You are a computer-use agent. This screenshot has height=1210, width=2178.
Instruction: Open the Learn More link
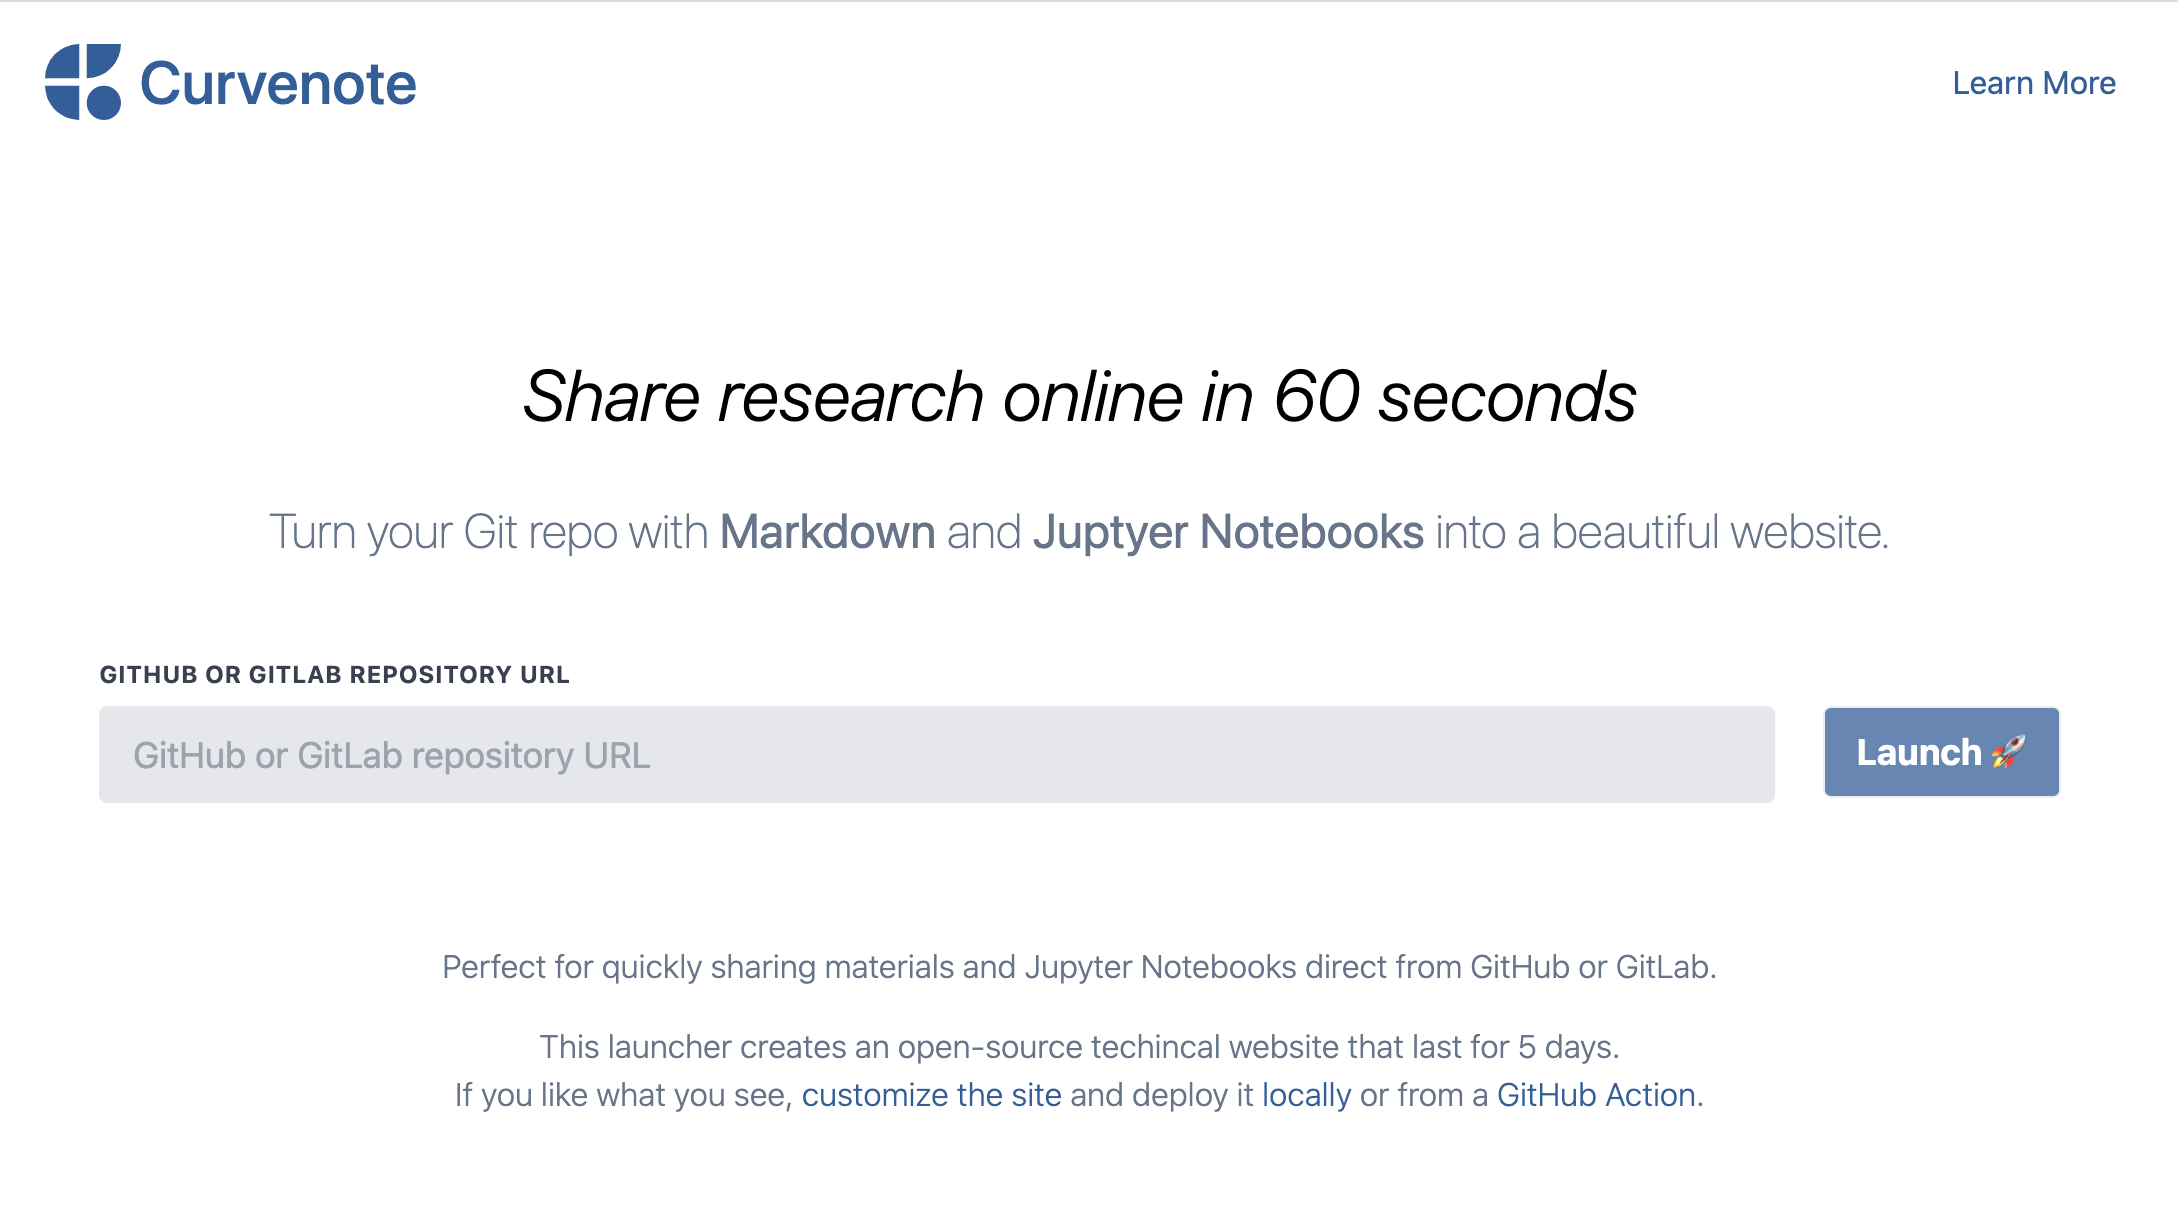click(x=2033, y=83)
